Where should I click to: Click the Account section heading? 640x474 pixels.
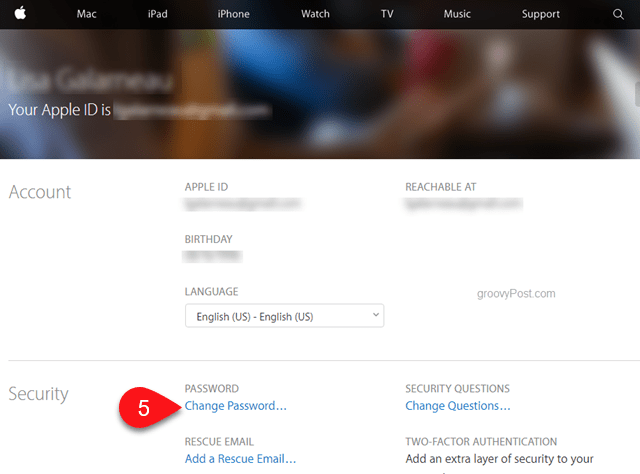(x=40, y=192)
